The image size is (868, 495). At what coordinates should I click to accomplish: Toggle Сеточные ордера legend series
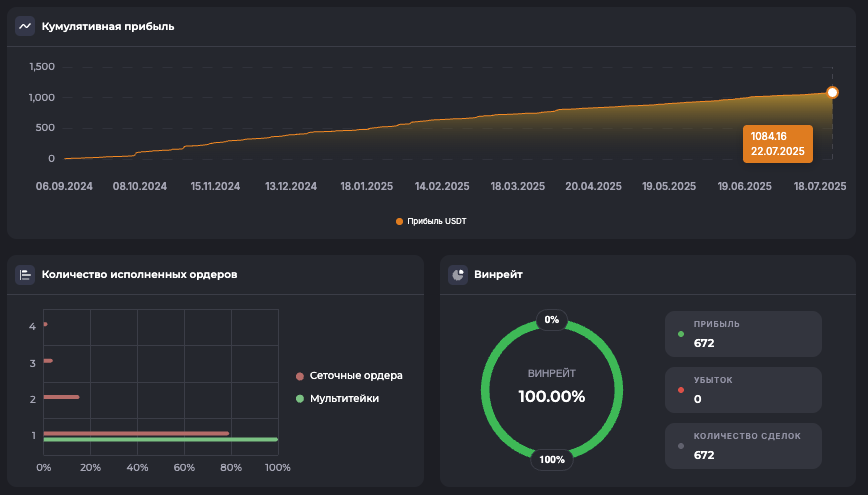(x=349, y=376)
